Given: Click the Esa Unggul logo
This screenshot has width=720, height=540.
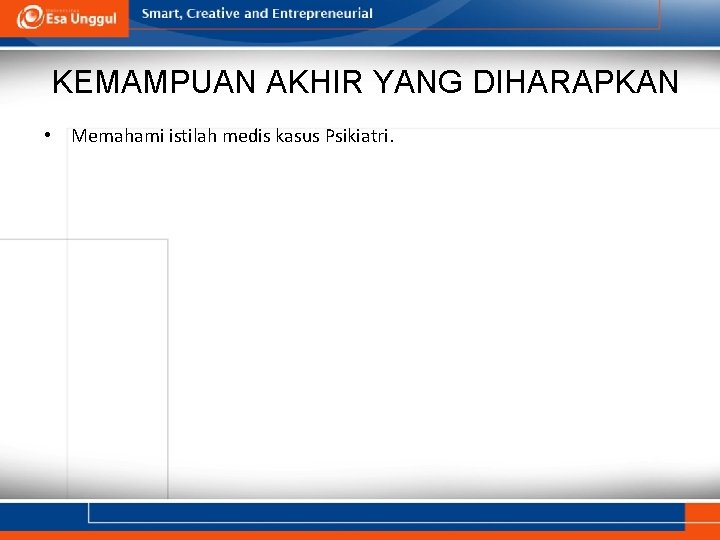Looking at the screenshot, I should point(67,17).
